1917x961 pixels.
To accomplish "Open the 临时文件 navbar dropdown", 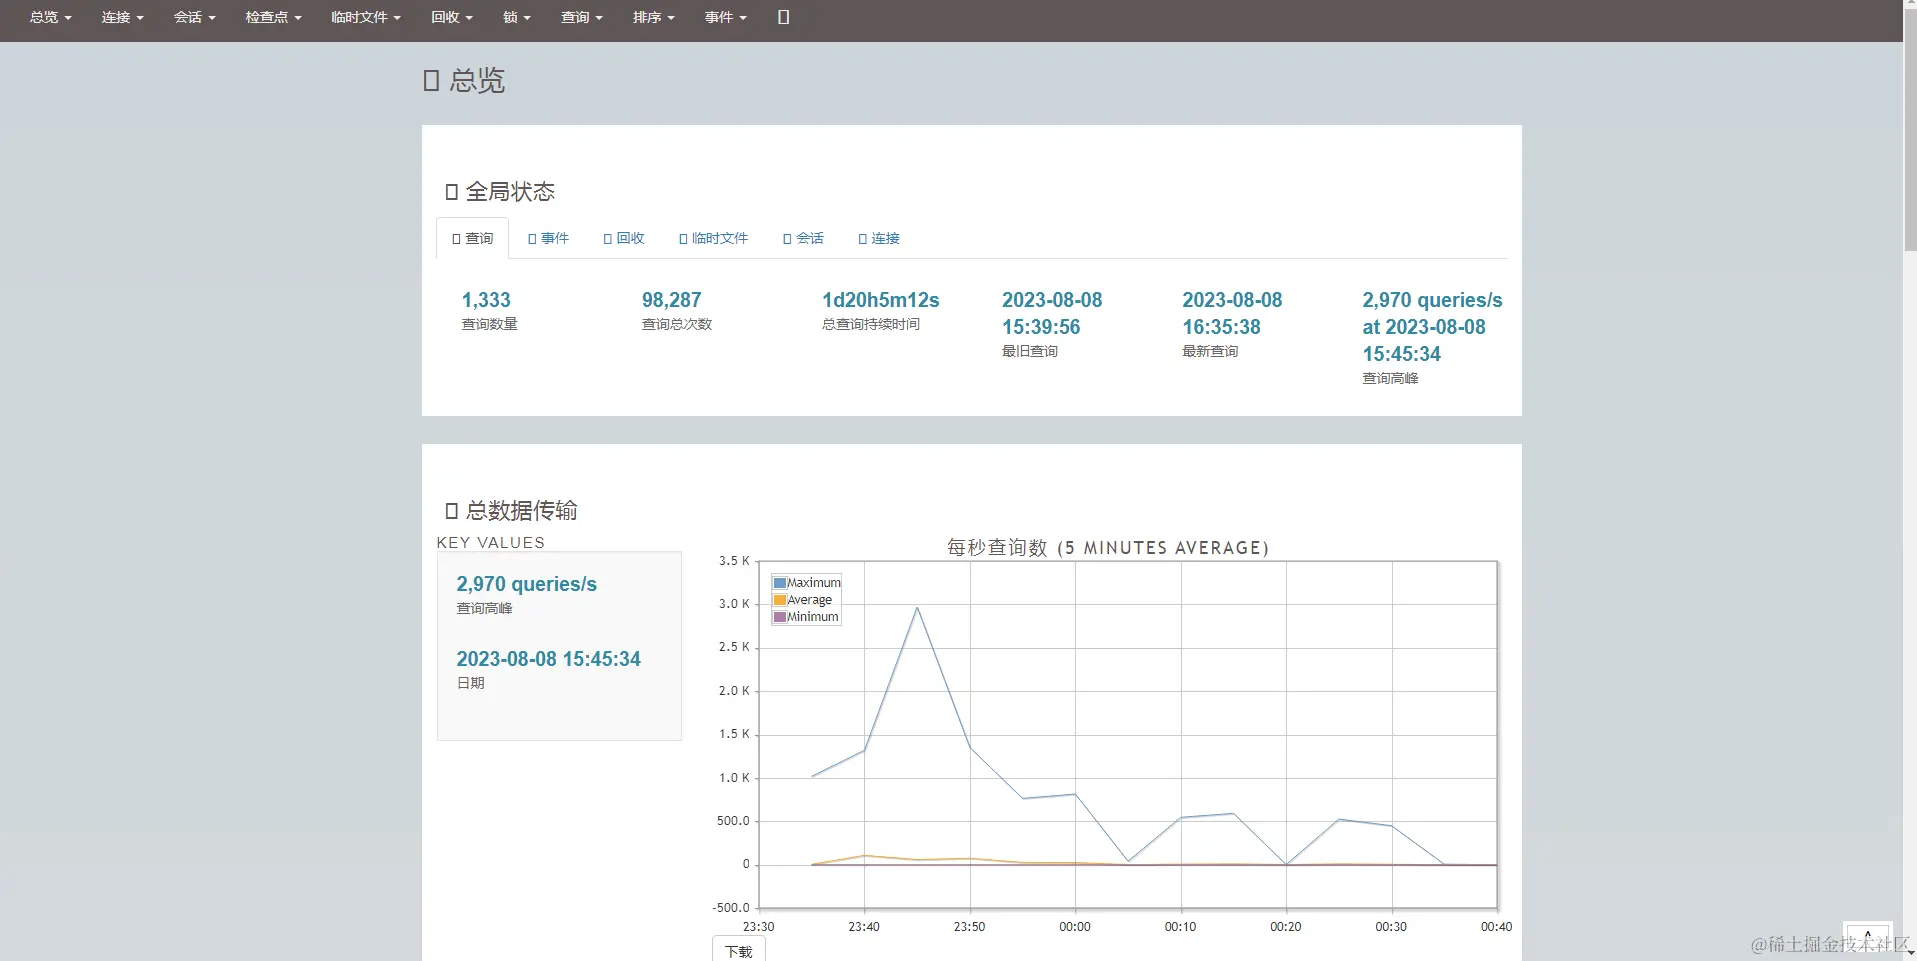I will pos(366,17).
